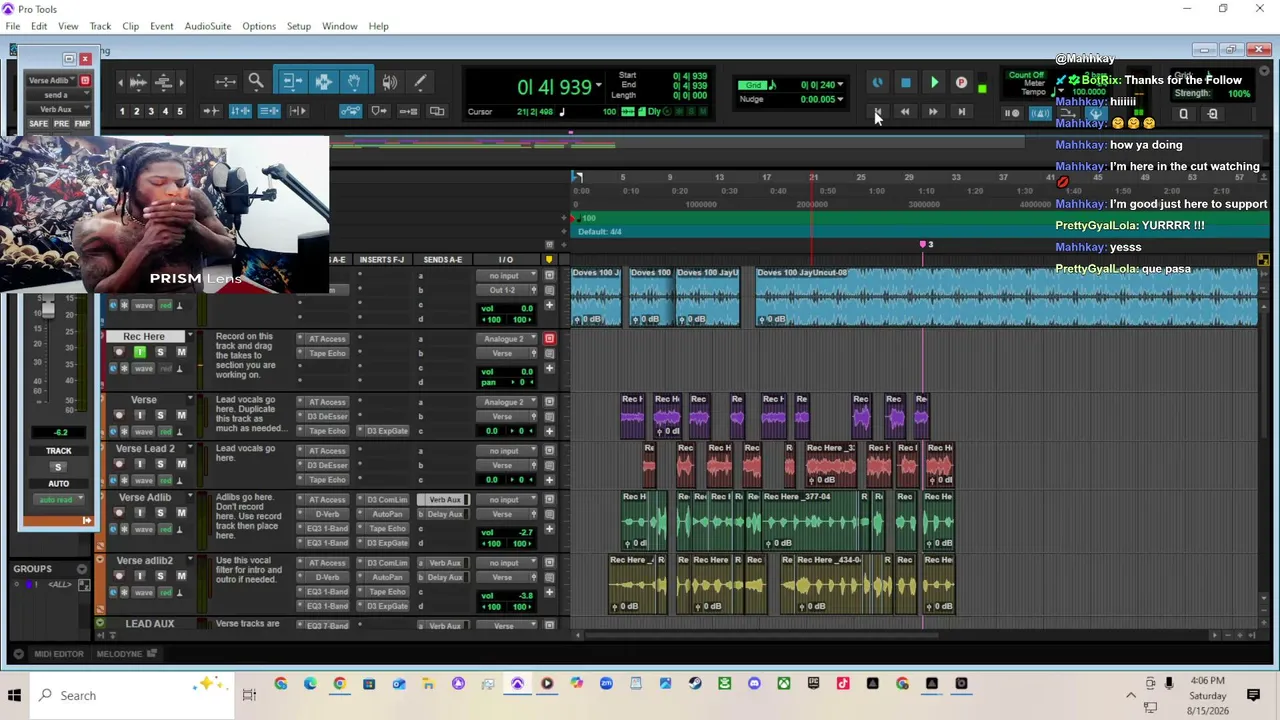Record-enable the Rec Here track

point(119,352)
